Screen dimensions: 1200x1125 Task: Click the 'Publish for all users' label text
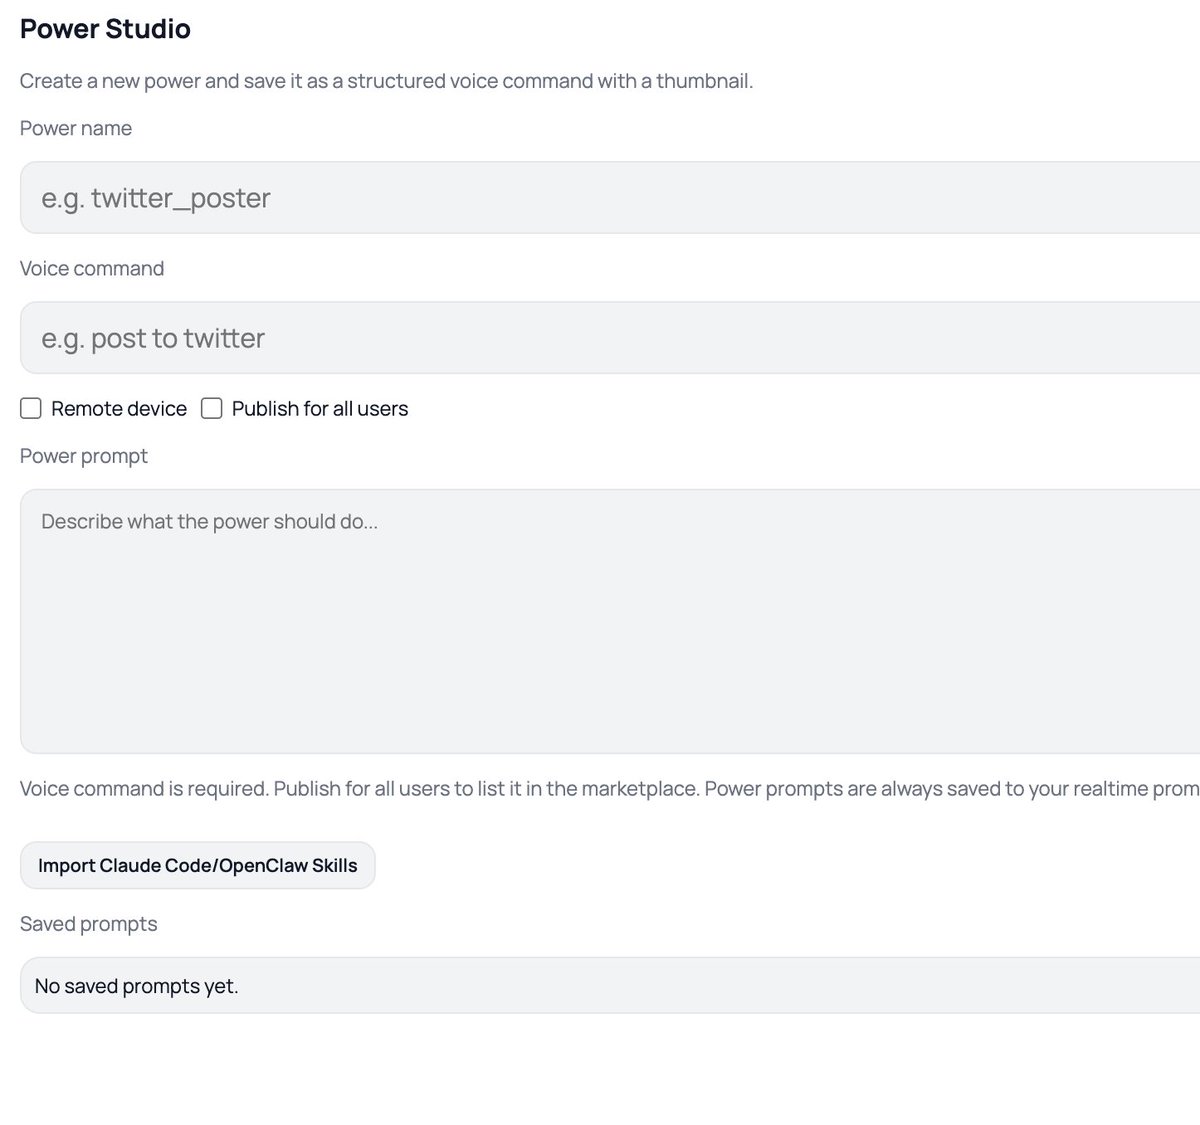320,408
